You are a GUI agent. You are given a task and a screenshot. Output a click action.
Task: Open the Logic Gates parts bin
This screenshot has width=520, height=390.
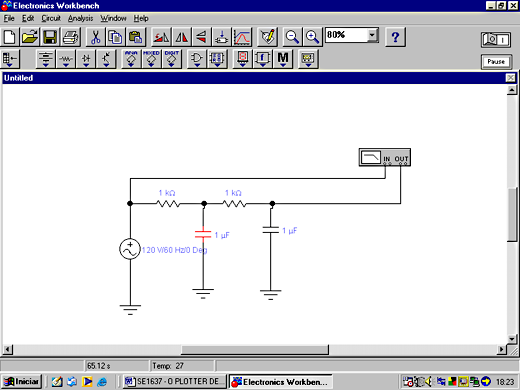tap(197, 59)
